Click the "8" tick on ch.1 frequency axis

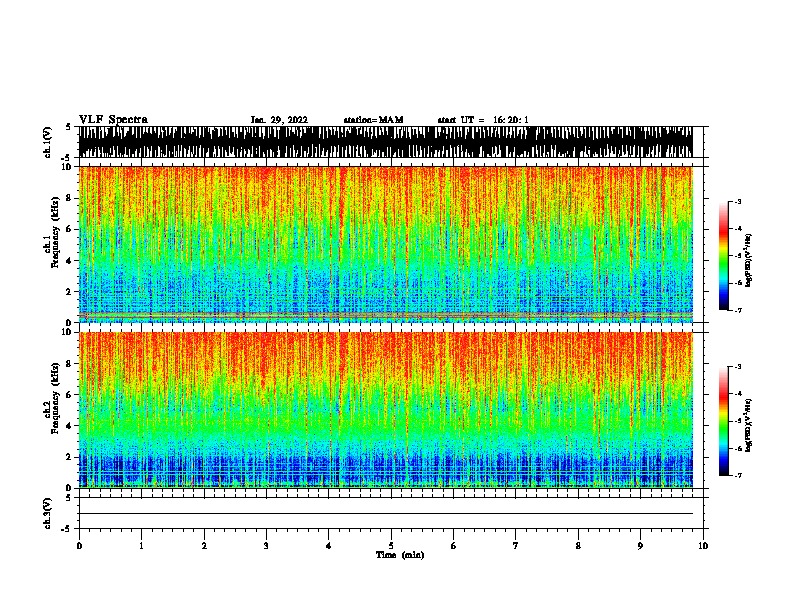70,198
